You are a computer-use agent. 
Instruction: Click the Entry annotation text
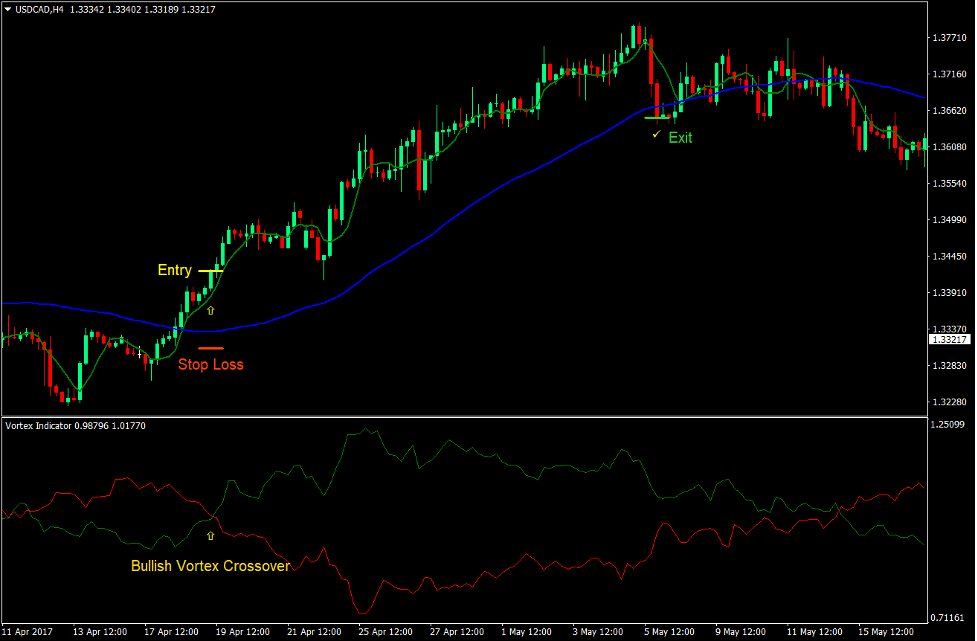174,270
